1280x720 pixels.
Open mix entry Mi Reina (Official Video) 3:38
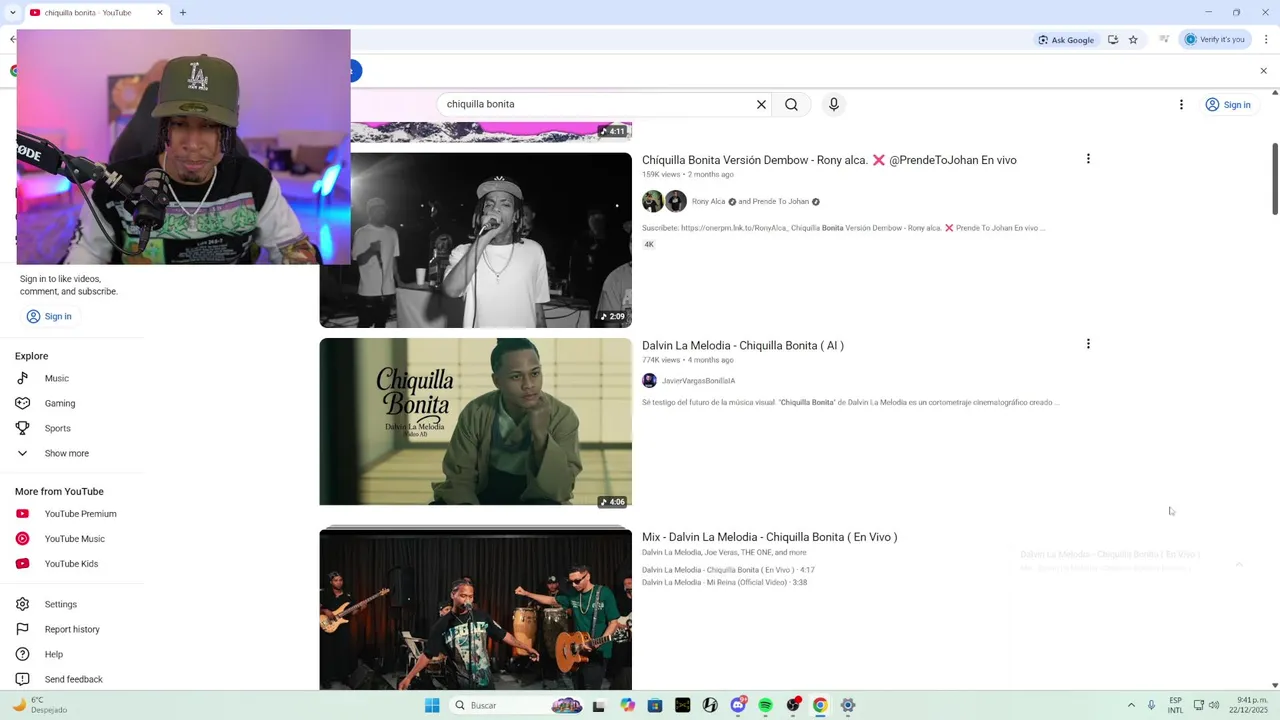click(x=724, y=582)
